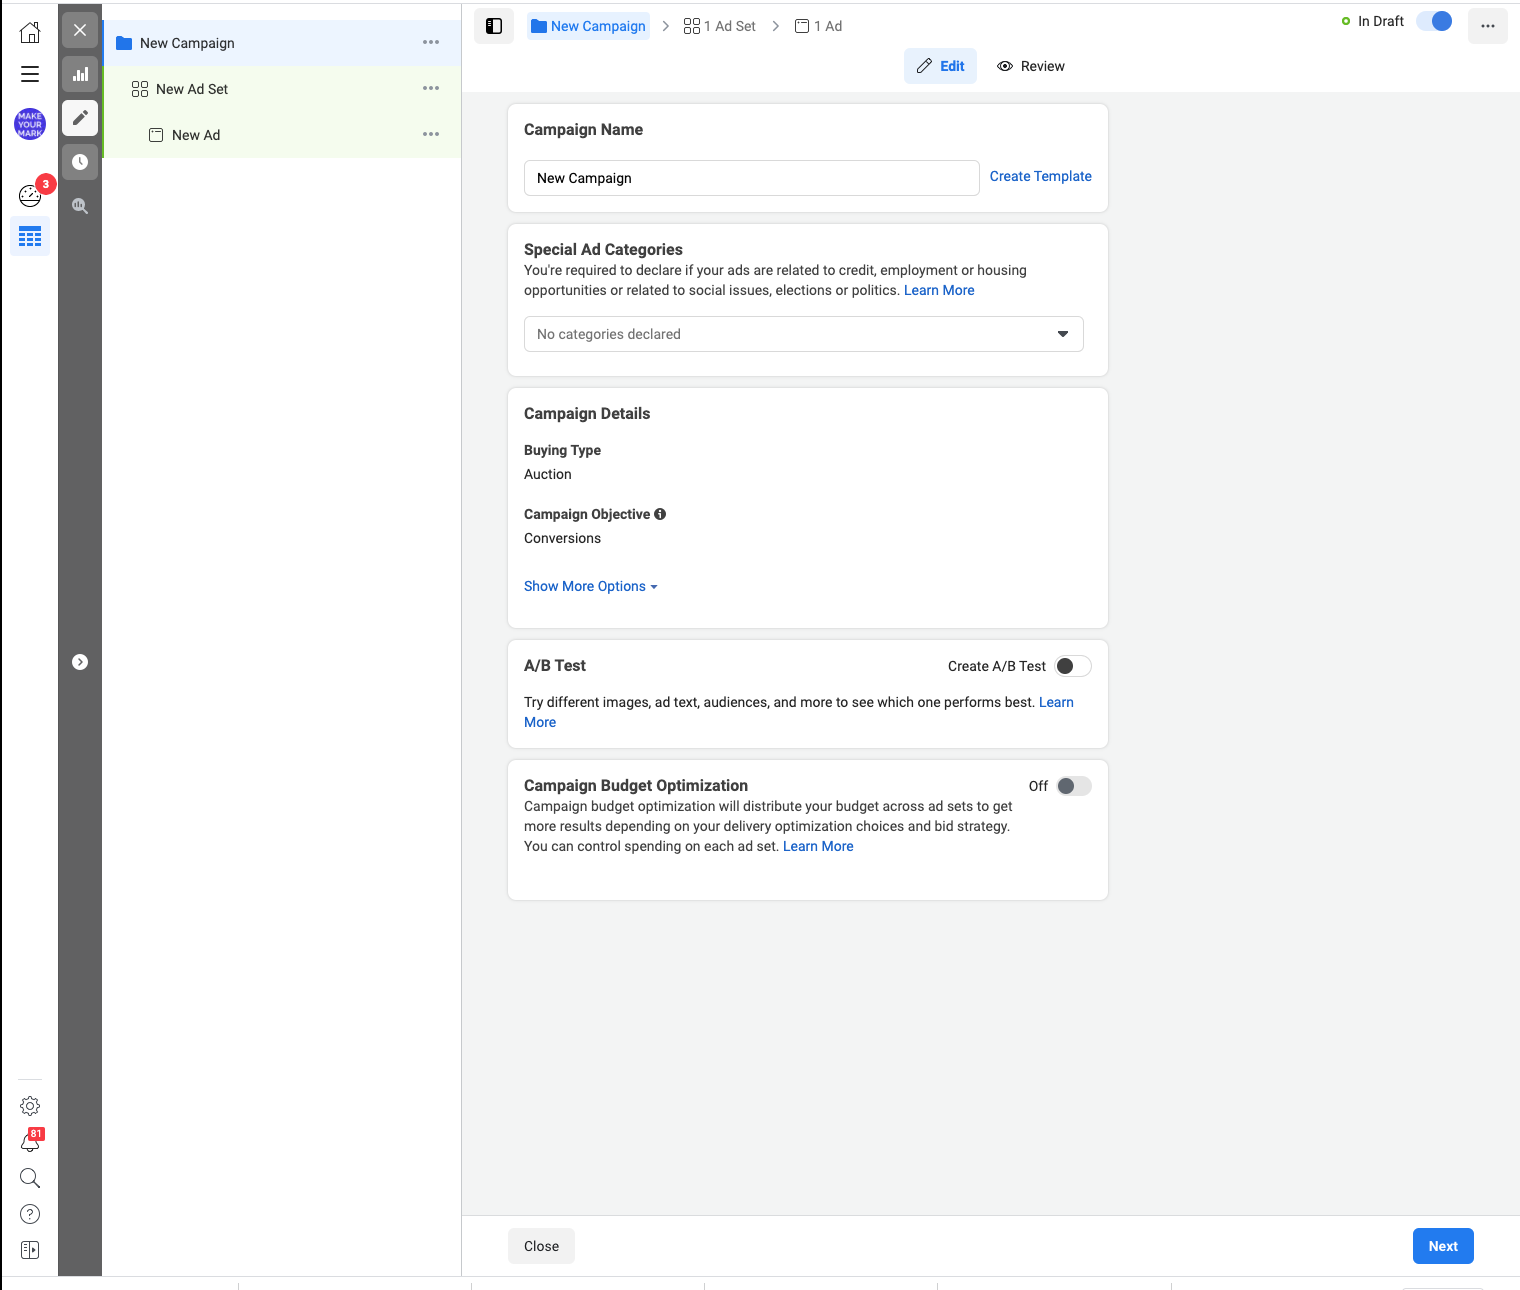This screenshot has height=1290, width=1520.
Task: Enable the Create A/B Test toggle
Action: 1073,666
